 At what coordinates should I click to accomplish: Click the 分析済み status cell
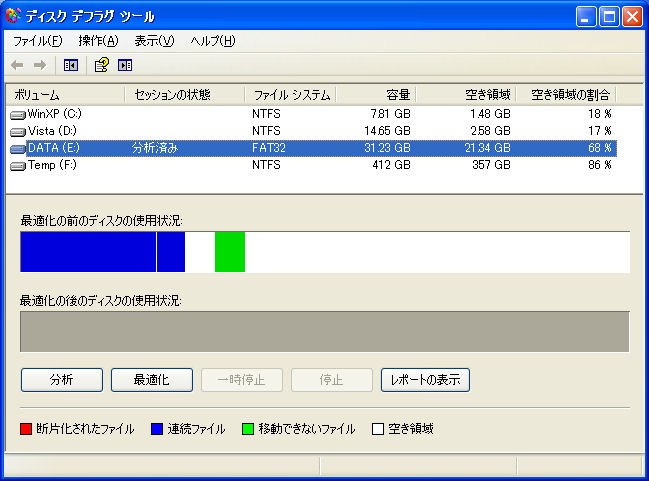pyautogui.click(x=155, y=148)
